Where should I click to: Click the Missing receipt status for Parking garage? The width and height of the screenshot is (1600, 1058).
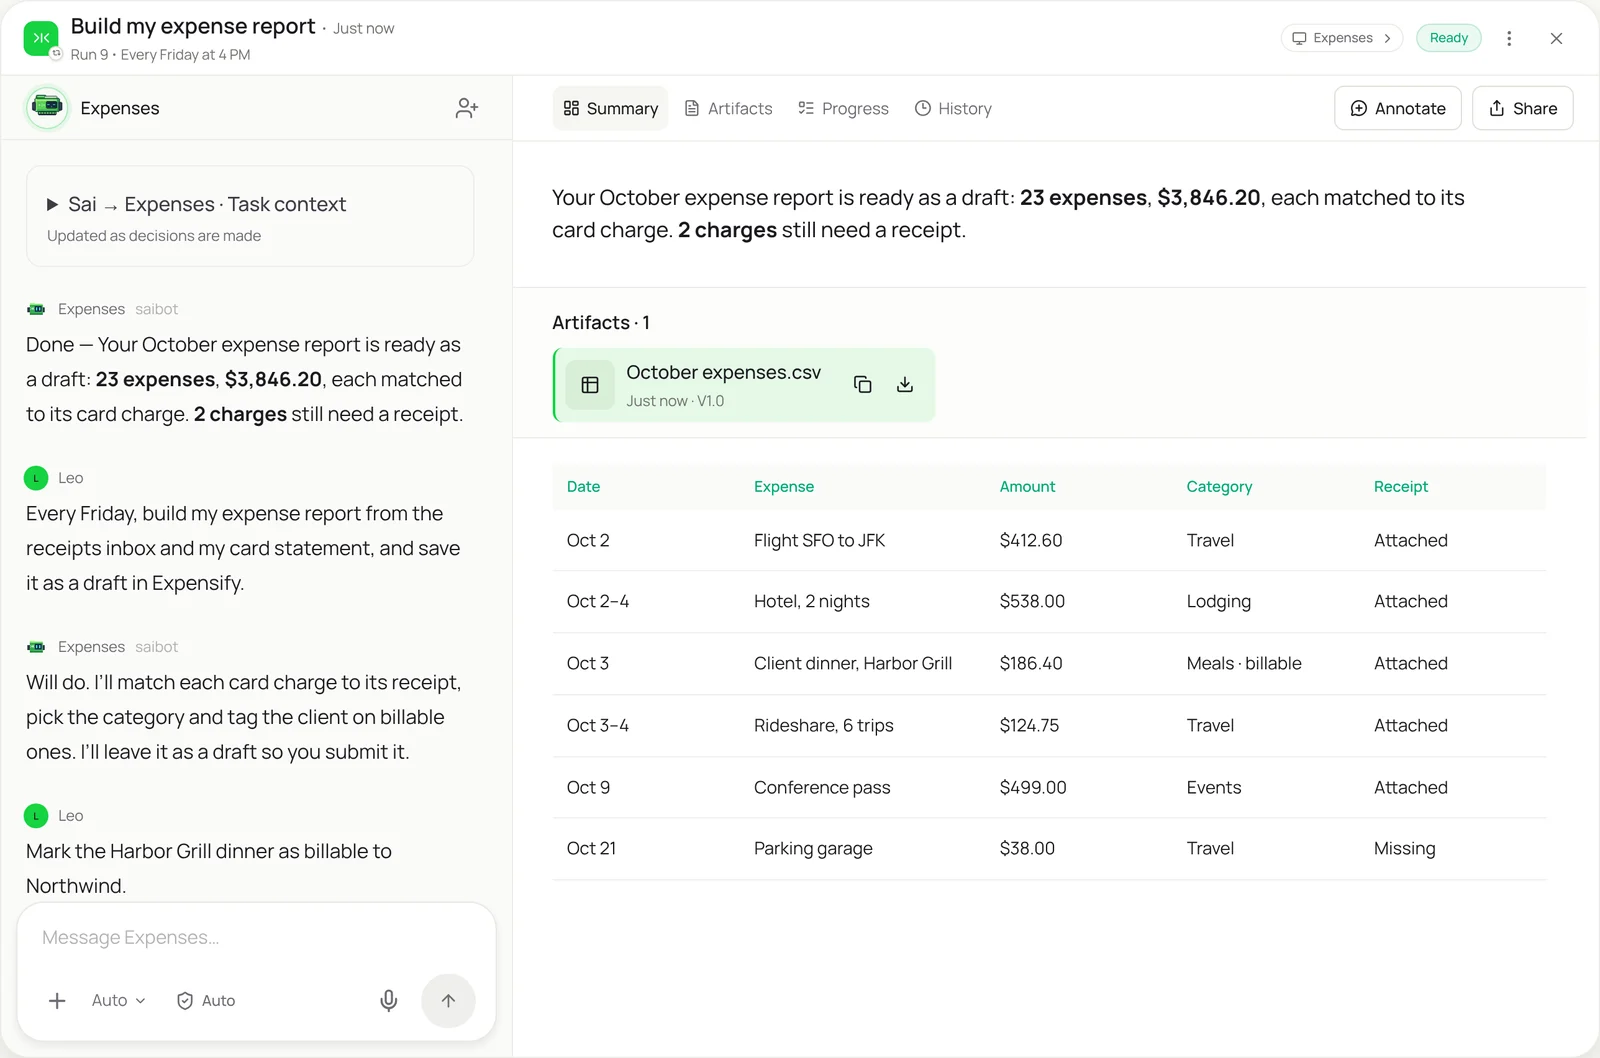(1404, 849)
